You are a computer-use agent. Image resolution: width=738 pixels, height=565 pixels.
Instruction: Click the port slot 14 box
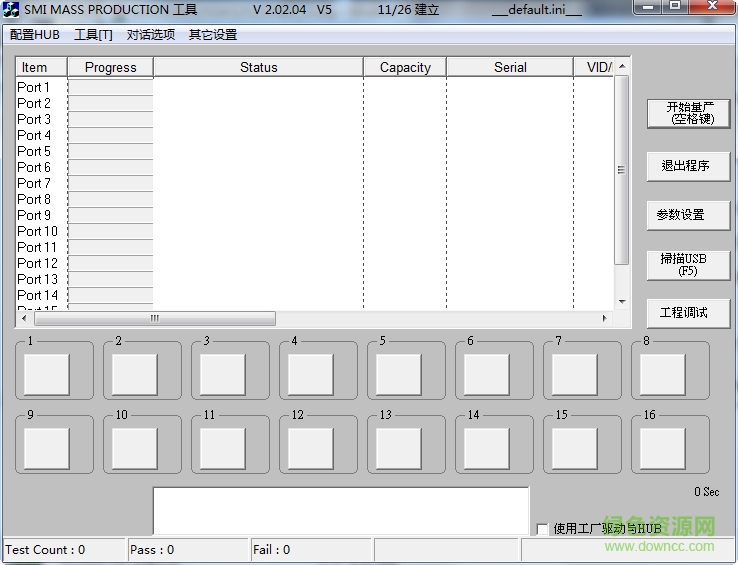pos(487,449)
